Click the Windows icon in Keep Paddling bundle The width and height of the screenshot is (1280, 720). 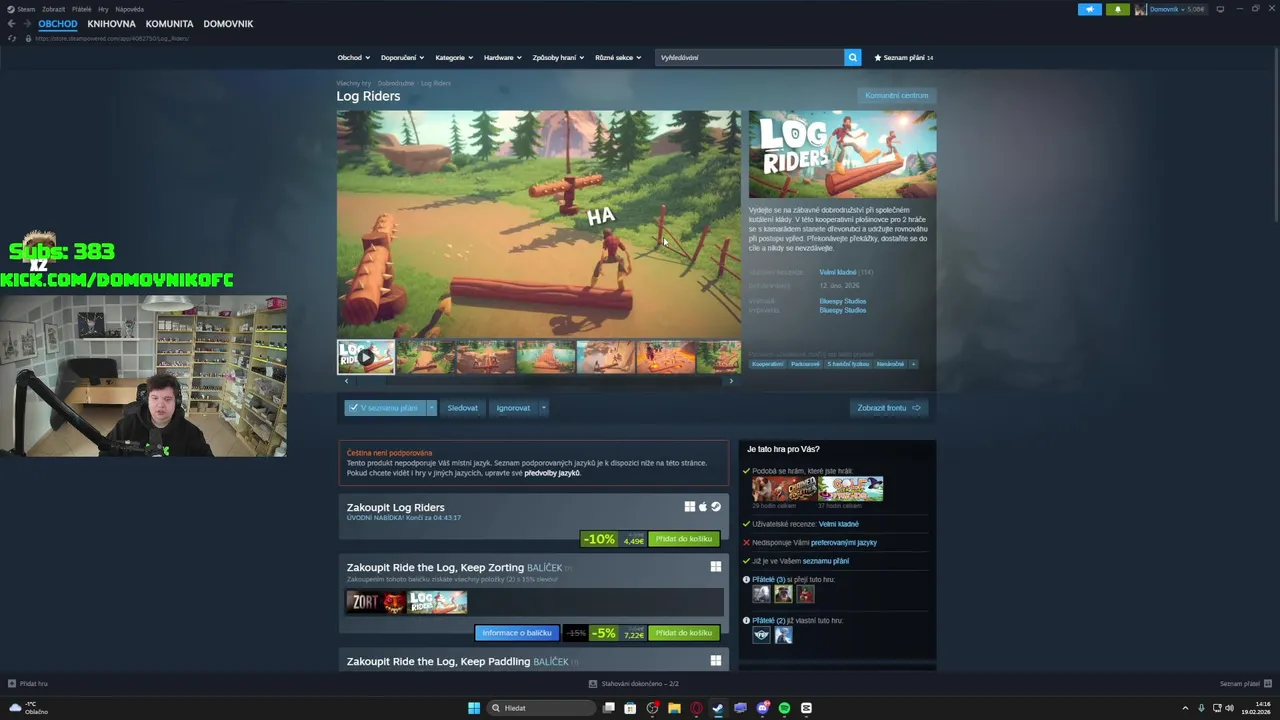click(715, 661)
